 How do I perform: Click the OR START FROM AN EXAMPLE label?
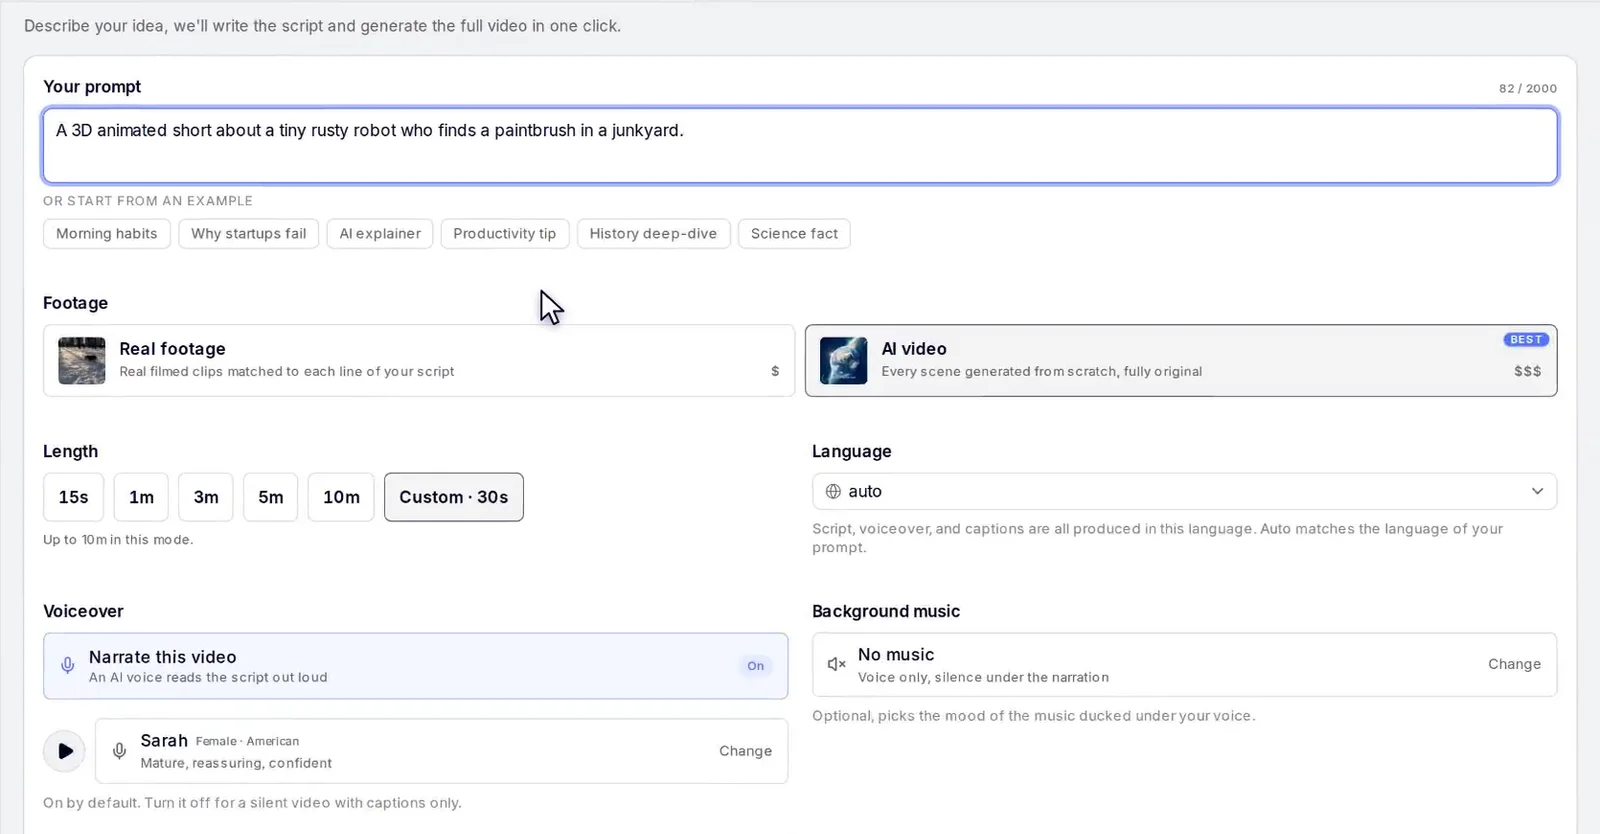click(x=148, y=201)
